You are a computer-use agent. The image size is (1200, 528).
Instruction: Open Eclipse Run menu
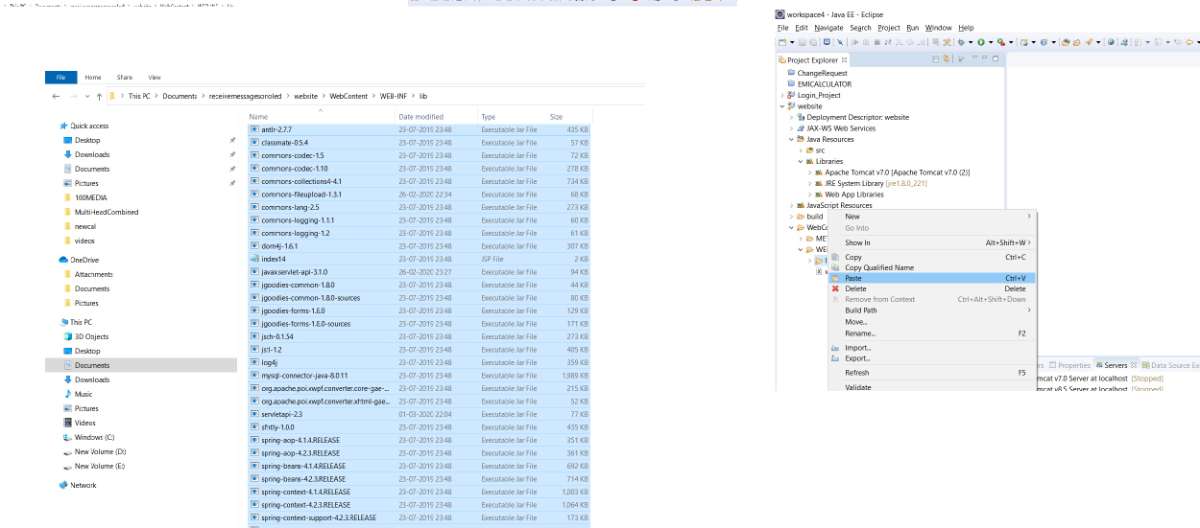[912, 28]
